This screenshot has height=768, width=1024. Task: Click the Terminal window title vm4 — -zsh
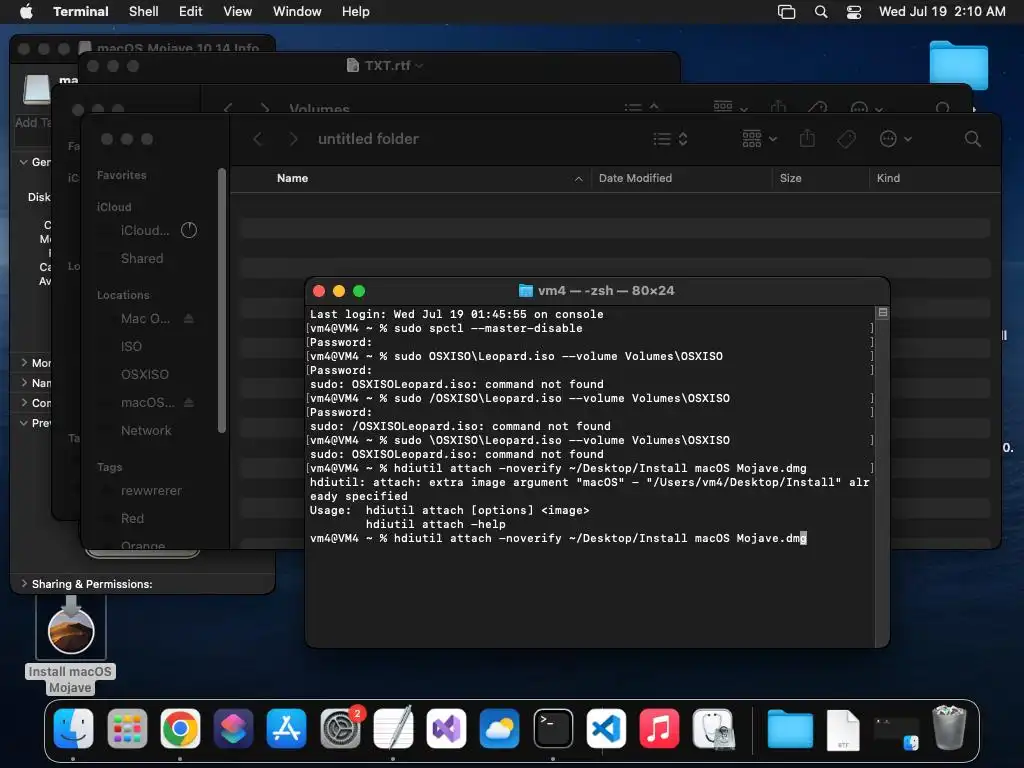click(x=605, y=291)
